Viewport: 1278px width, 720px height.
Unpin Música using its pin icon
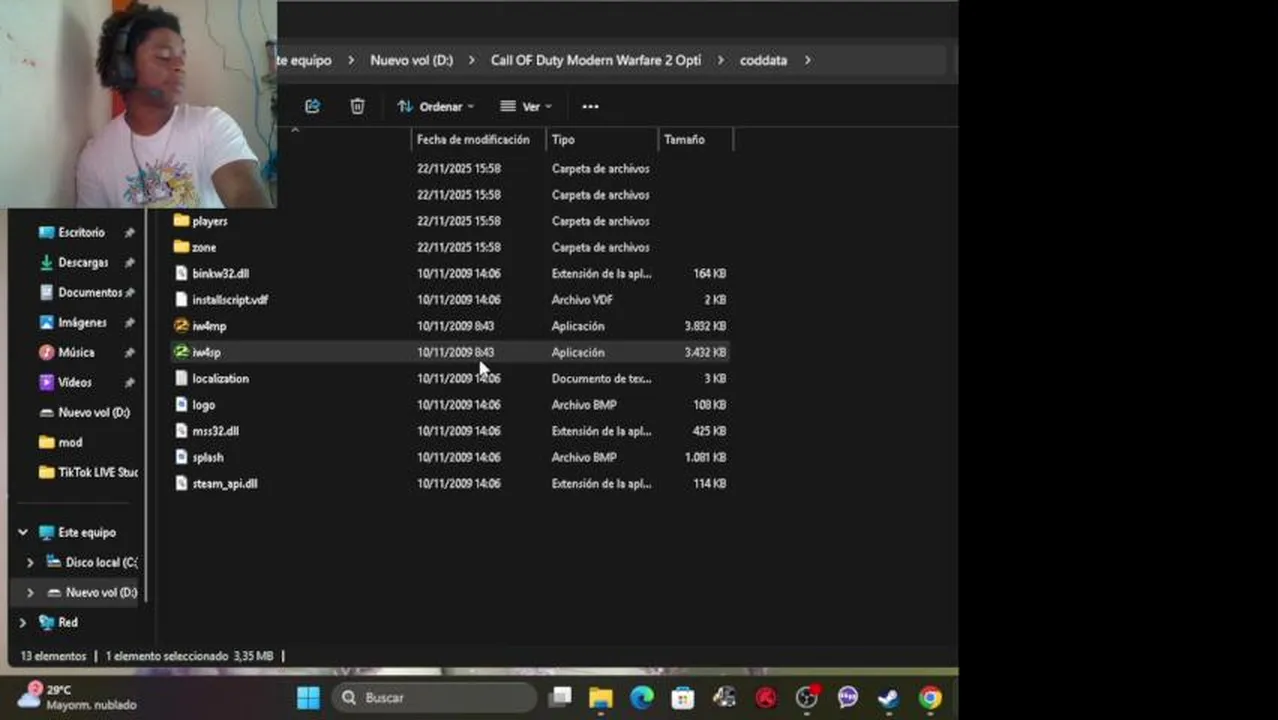[129, 352]
